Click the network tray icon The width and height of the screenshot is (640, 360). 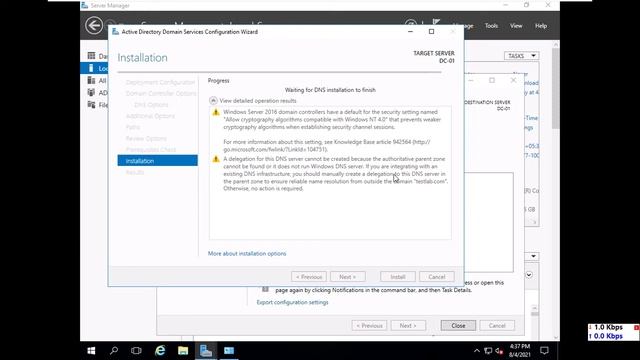488,351
